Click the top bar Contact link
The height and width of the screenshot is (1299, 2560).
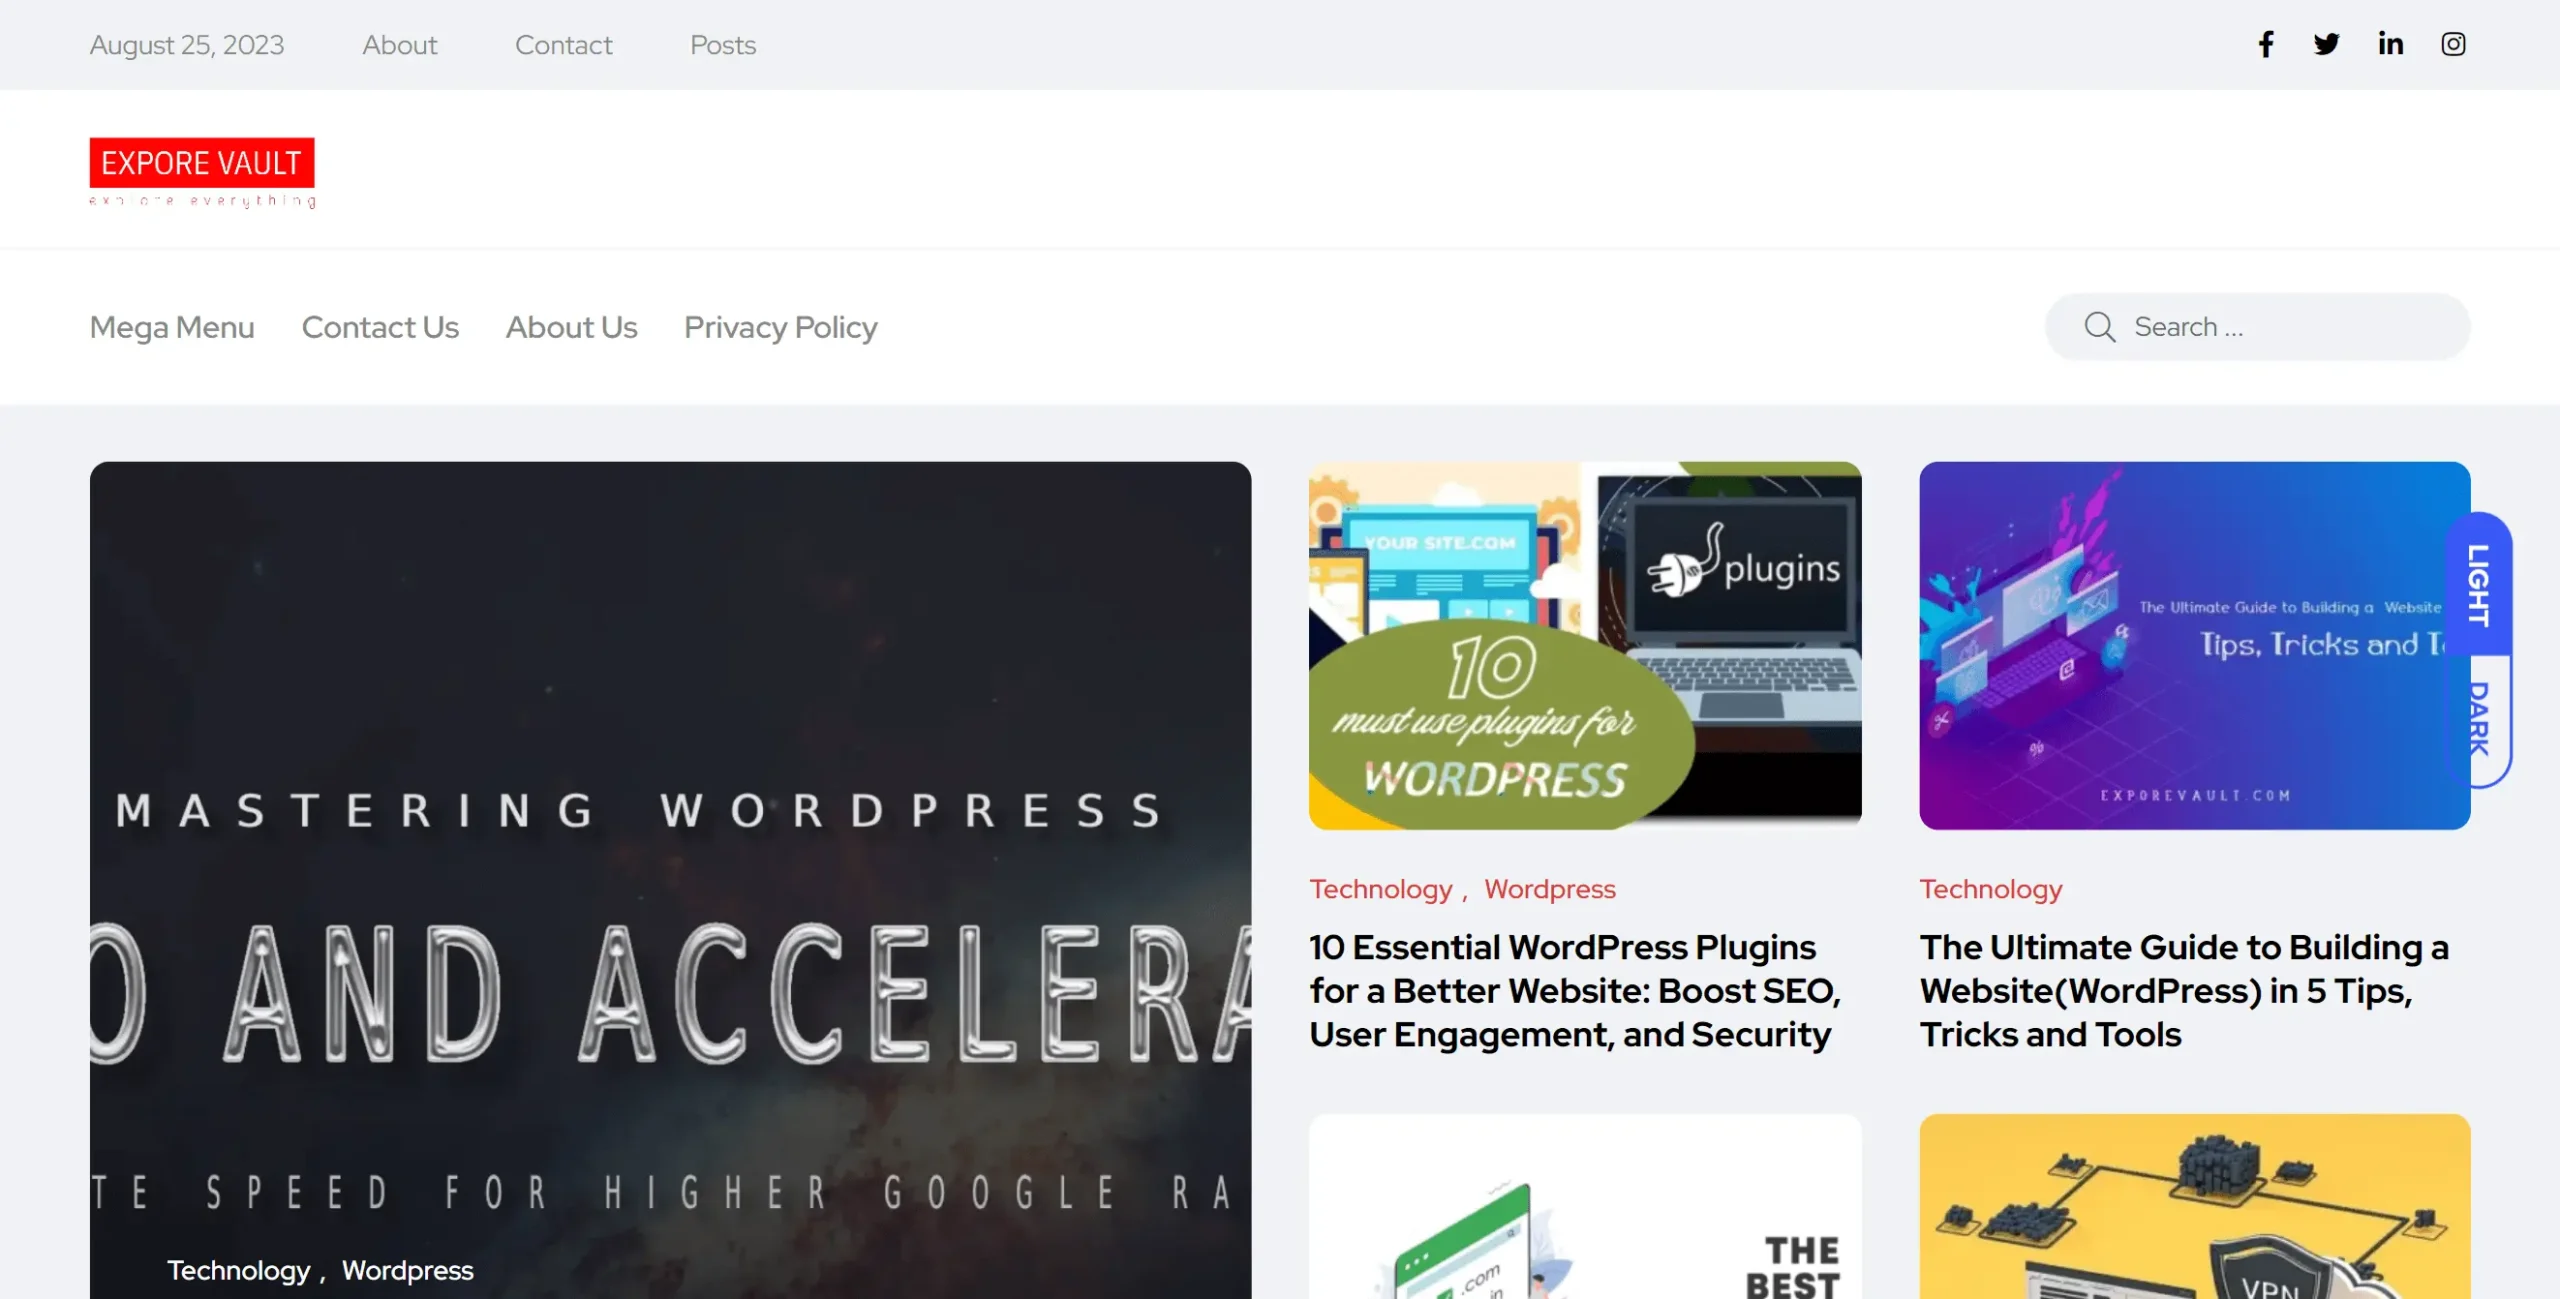[x=563, y=45]
